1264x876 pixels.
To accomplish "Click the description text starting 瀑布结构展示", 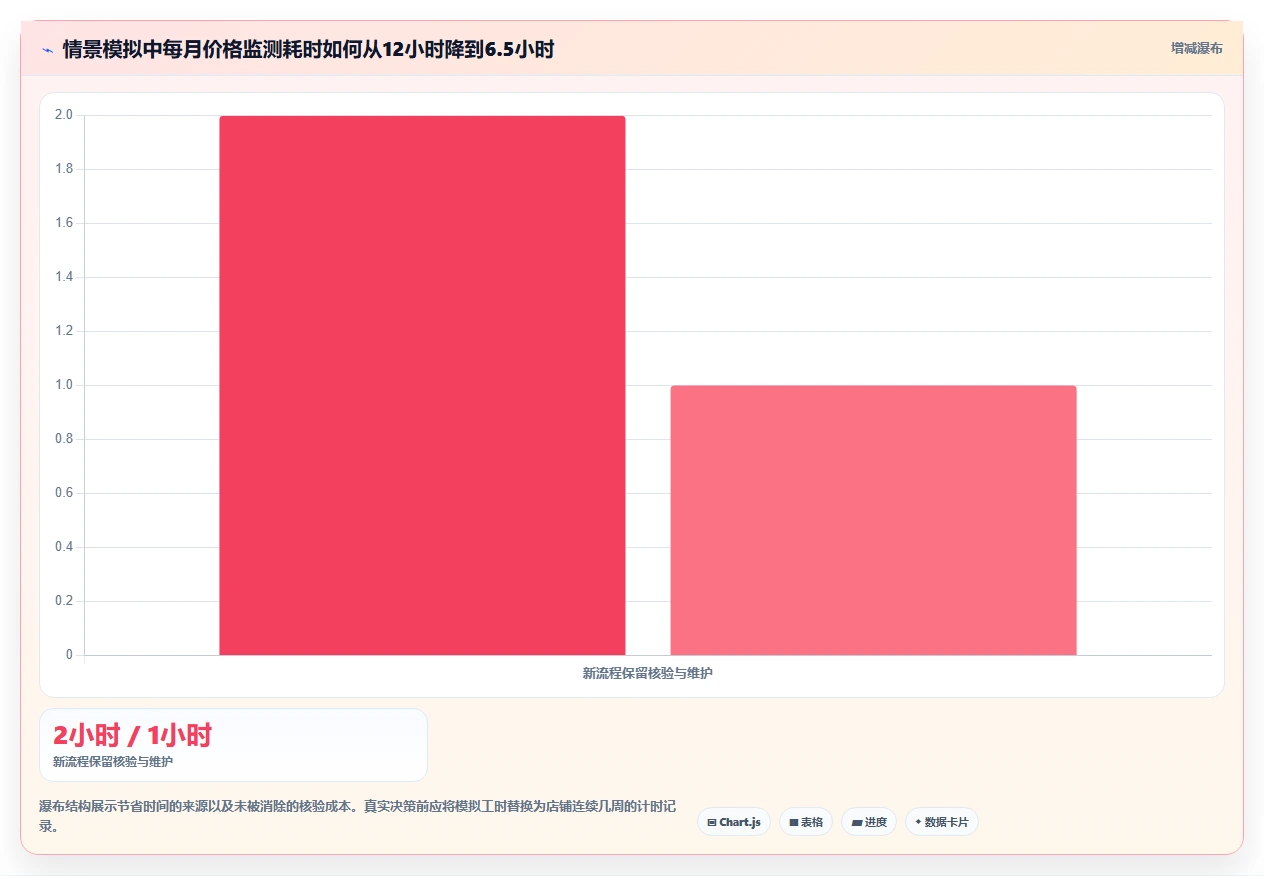I will click(x=359, y=816).
